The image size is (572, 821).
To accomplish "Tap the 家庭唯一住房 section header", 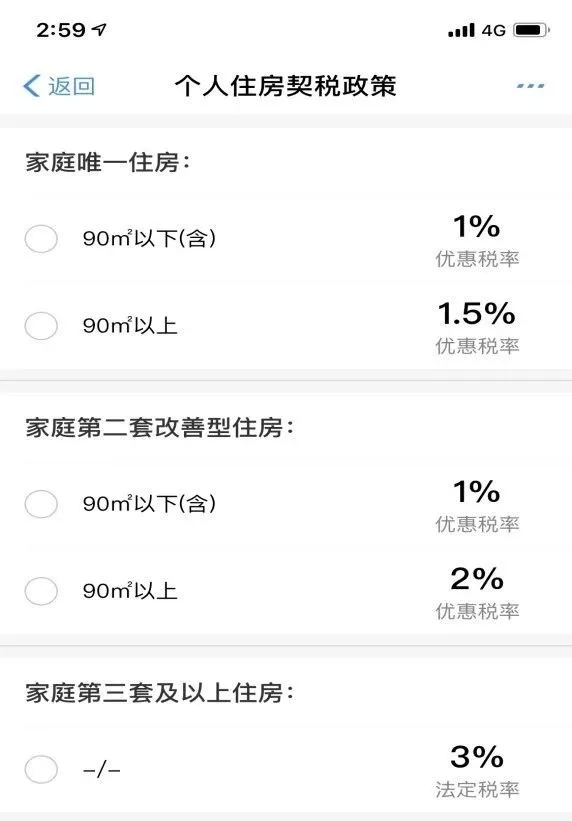I will click(107, 162).
